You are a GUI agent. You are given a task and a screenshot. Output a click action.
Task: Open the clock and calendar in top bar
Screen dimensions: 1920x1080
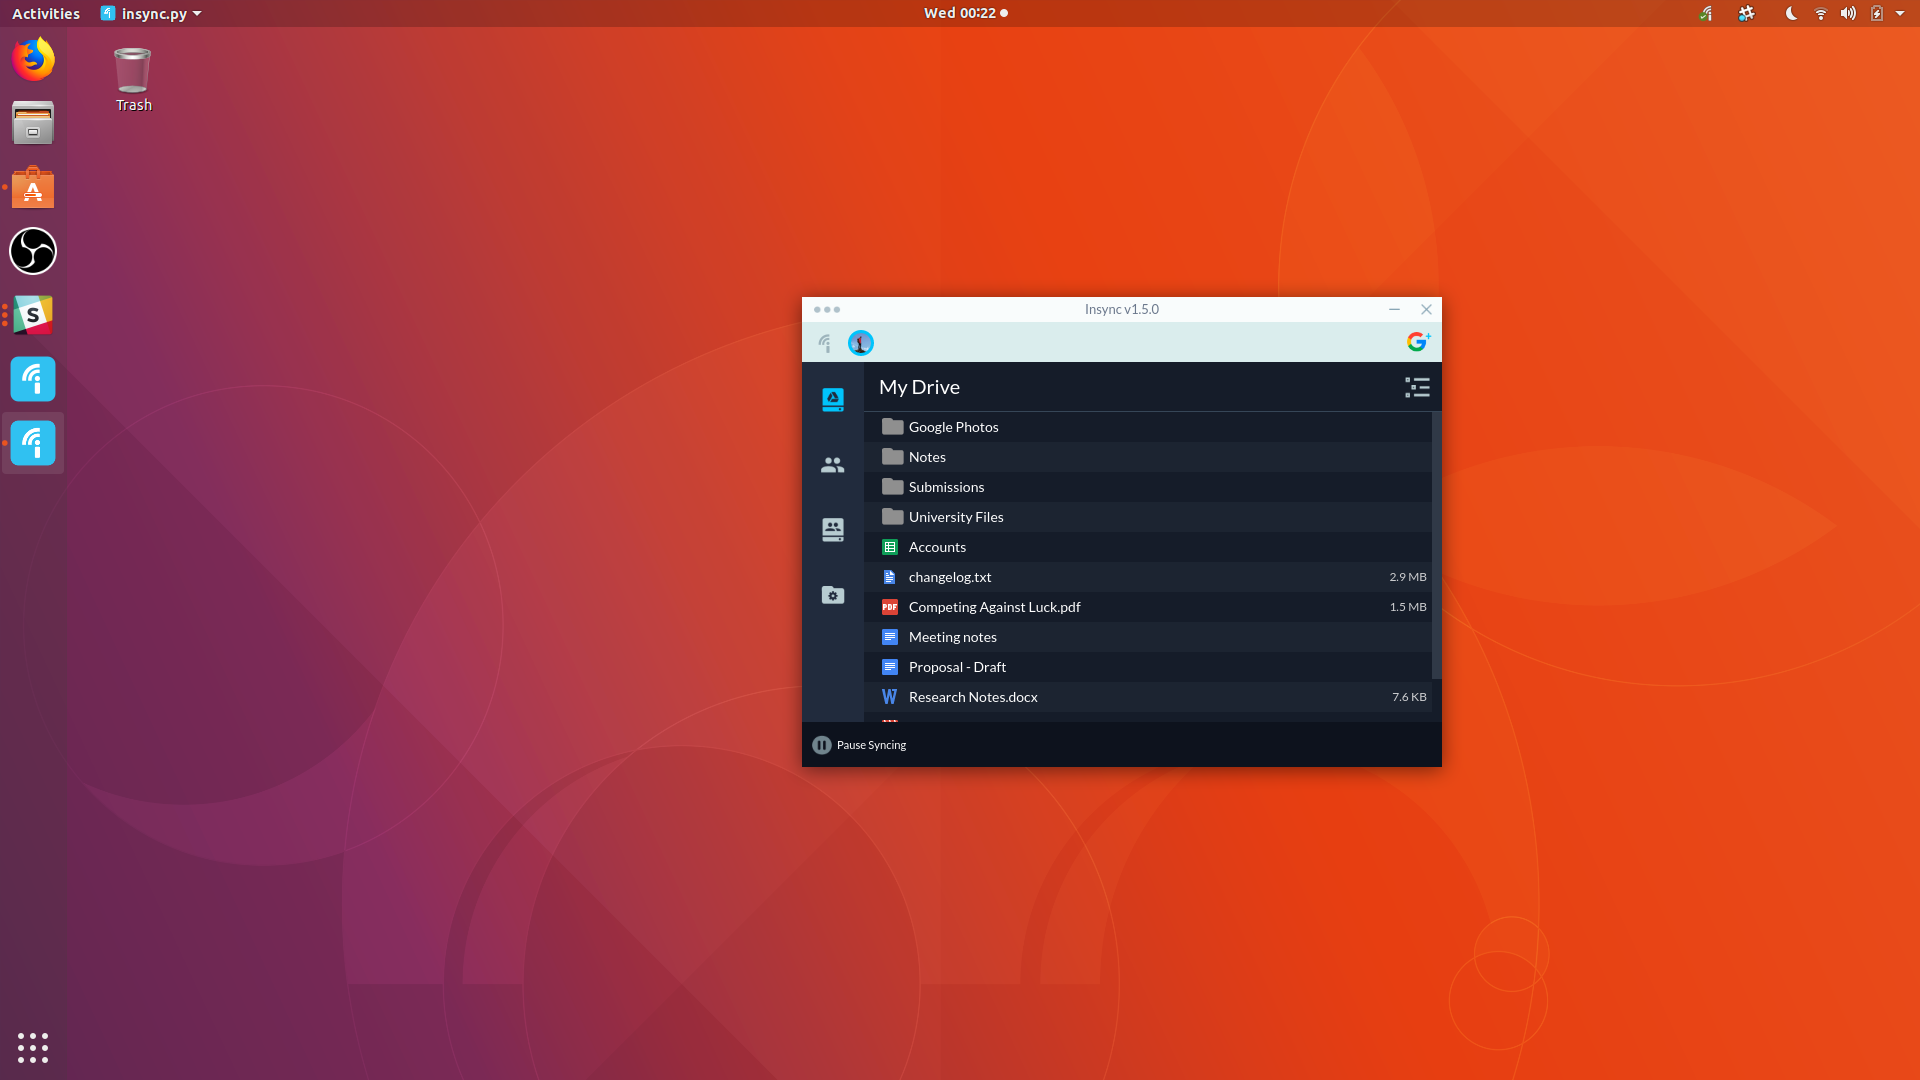[x=965, y=13]
